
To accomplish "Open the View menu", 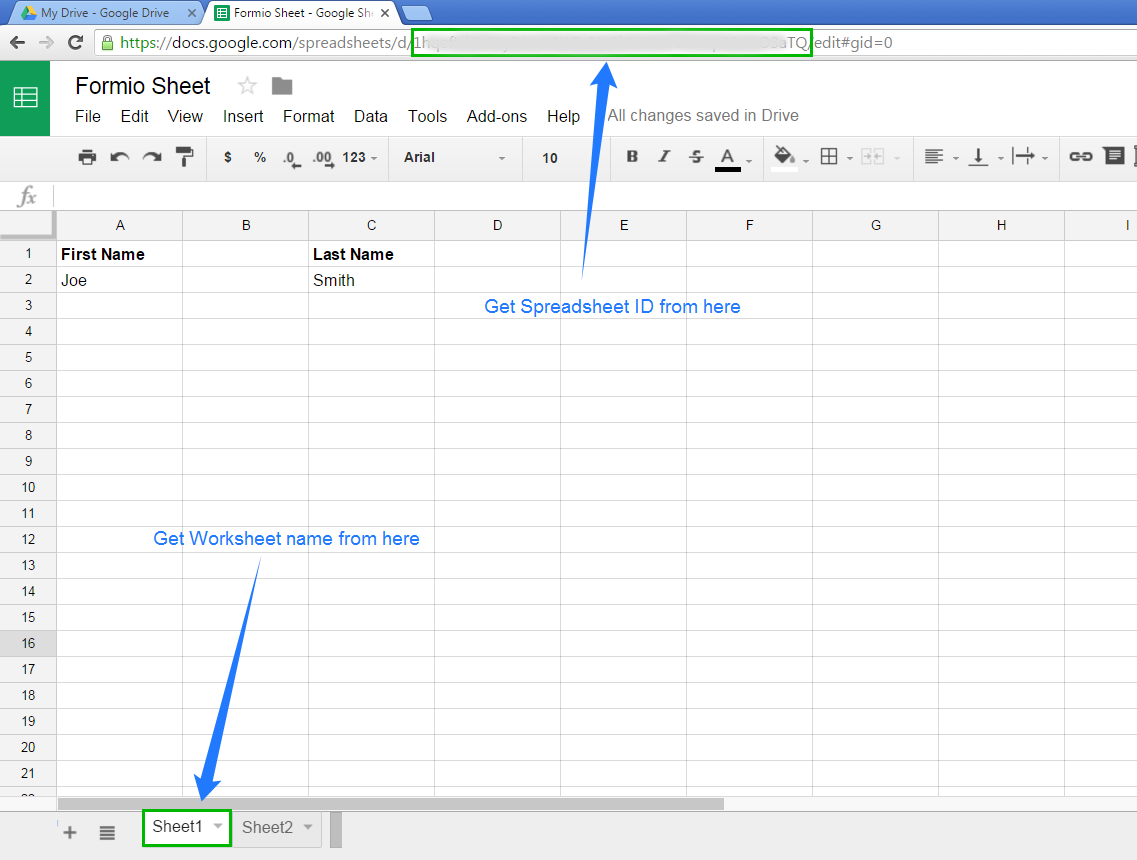I will coord(185,116).
